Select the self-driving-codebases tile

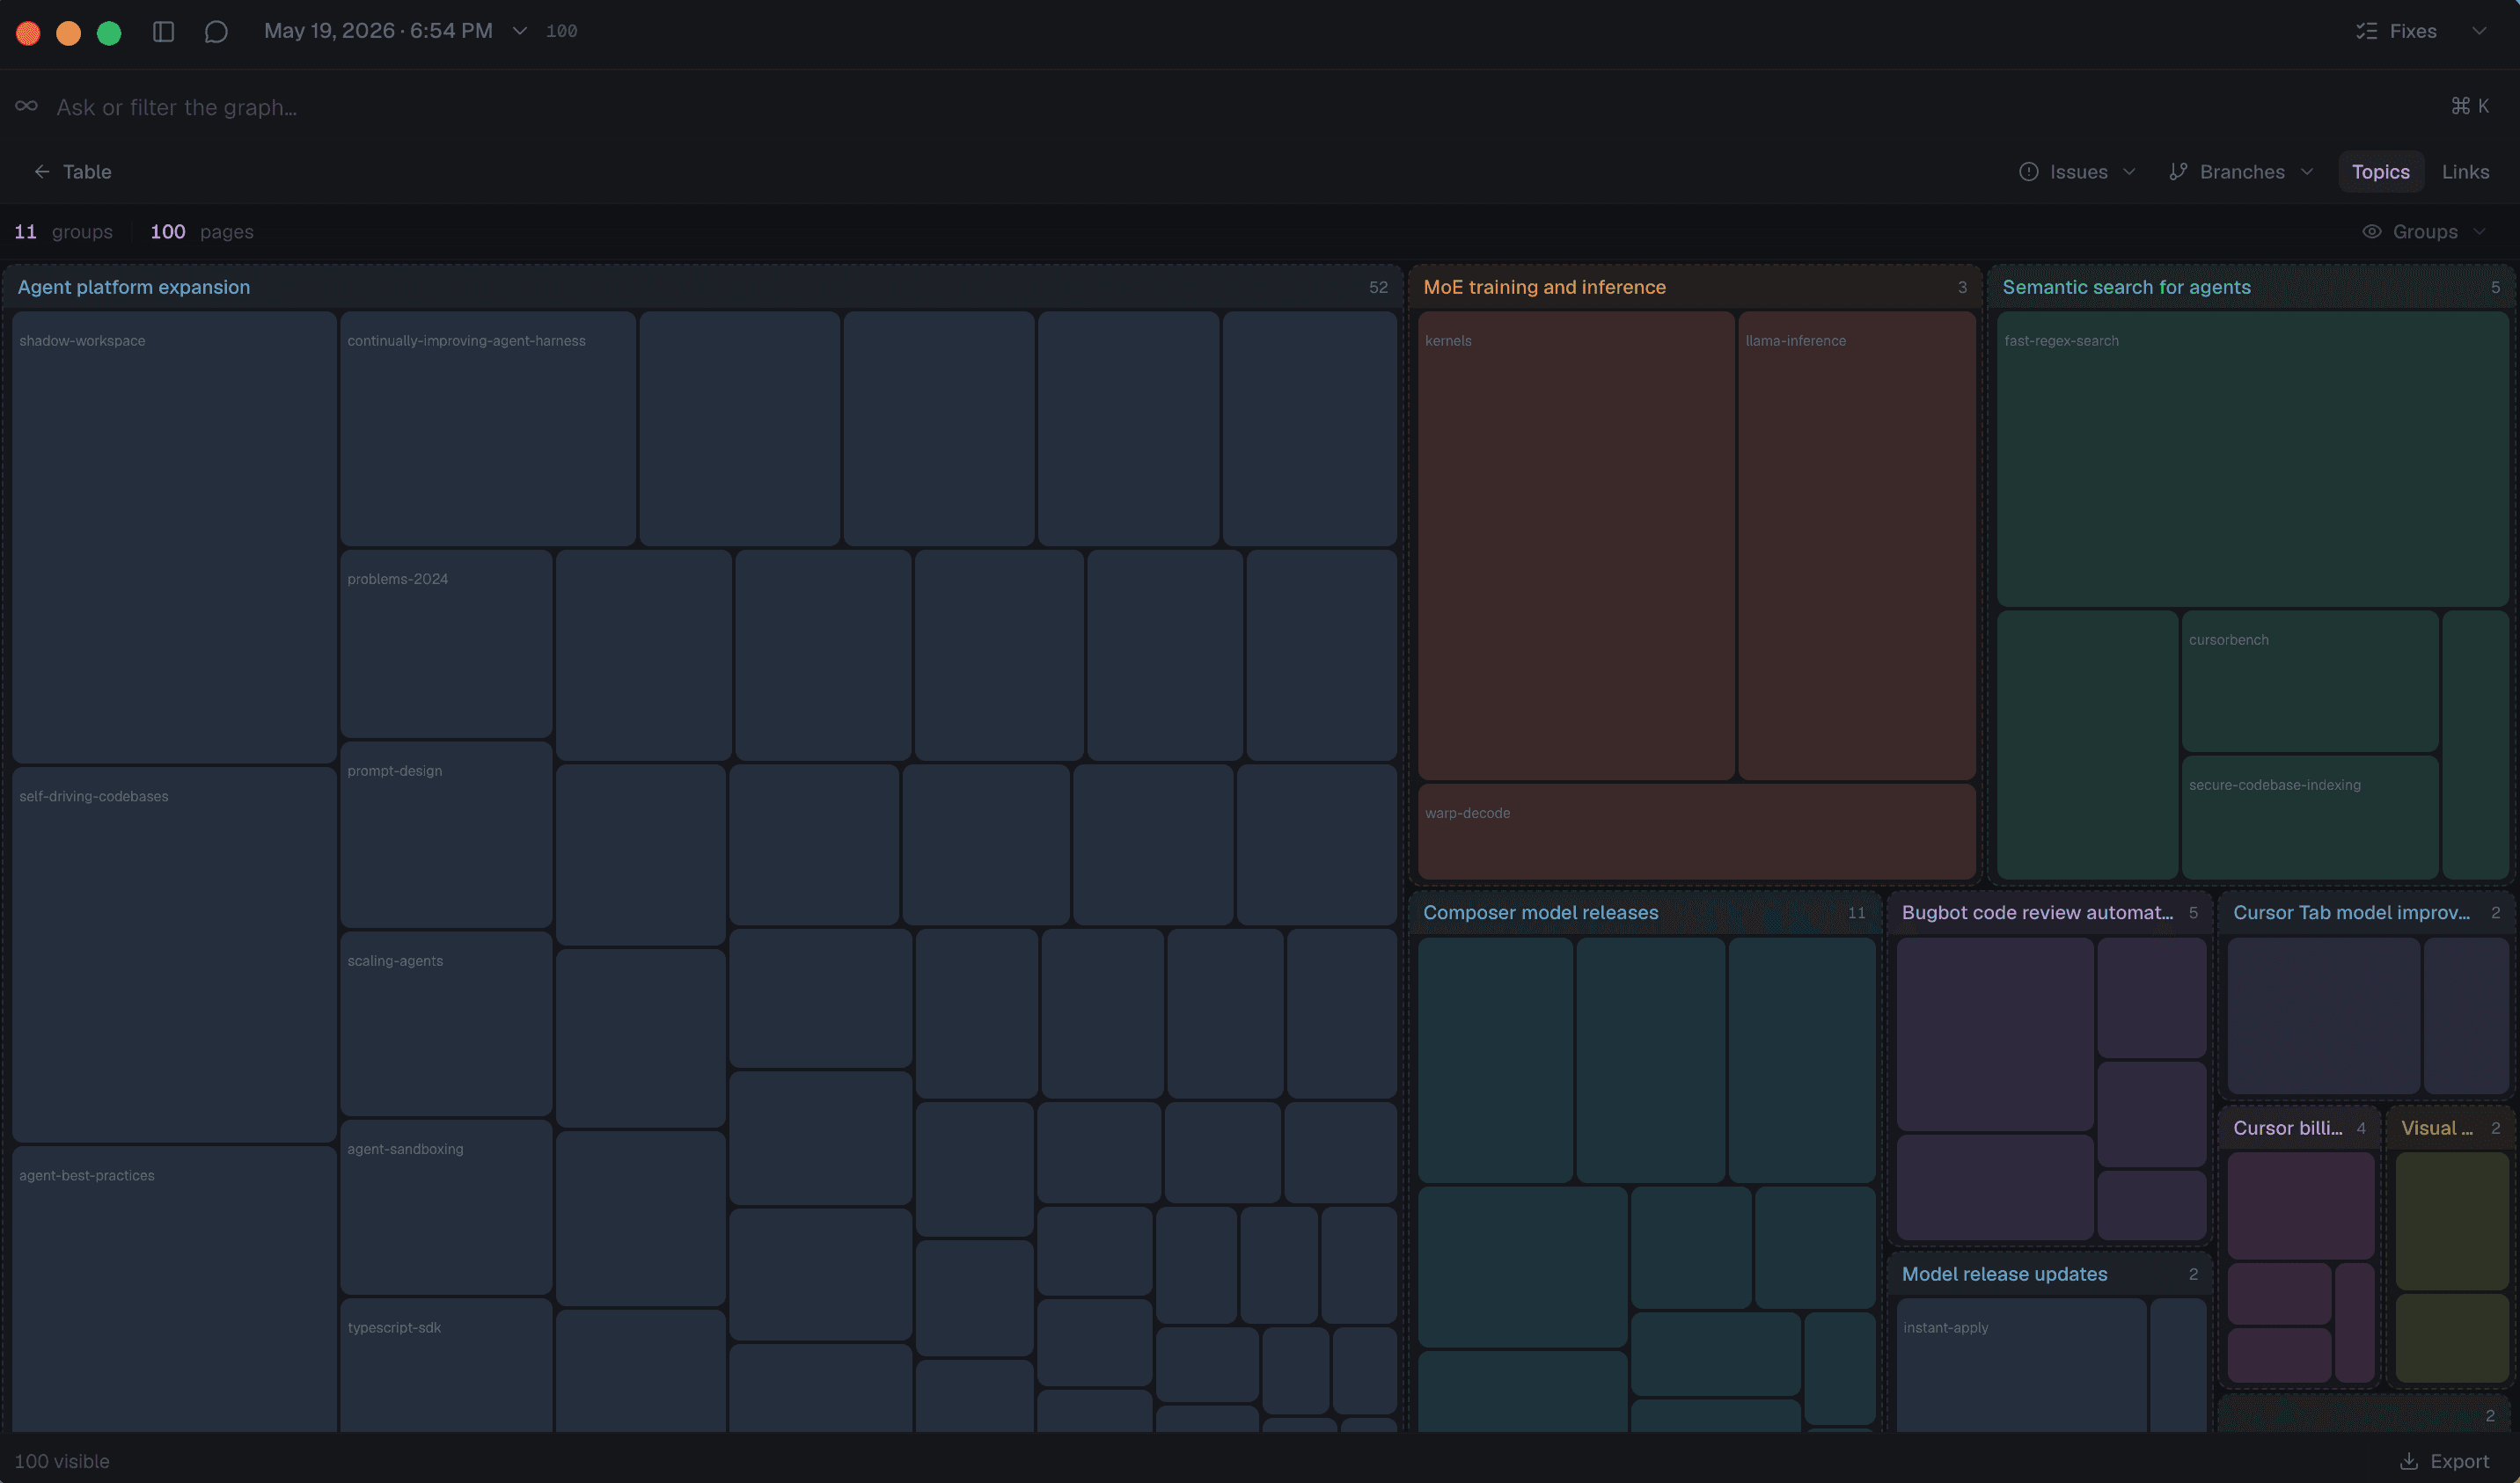pos(174,955)
